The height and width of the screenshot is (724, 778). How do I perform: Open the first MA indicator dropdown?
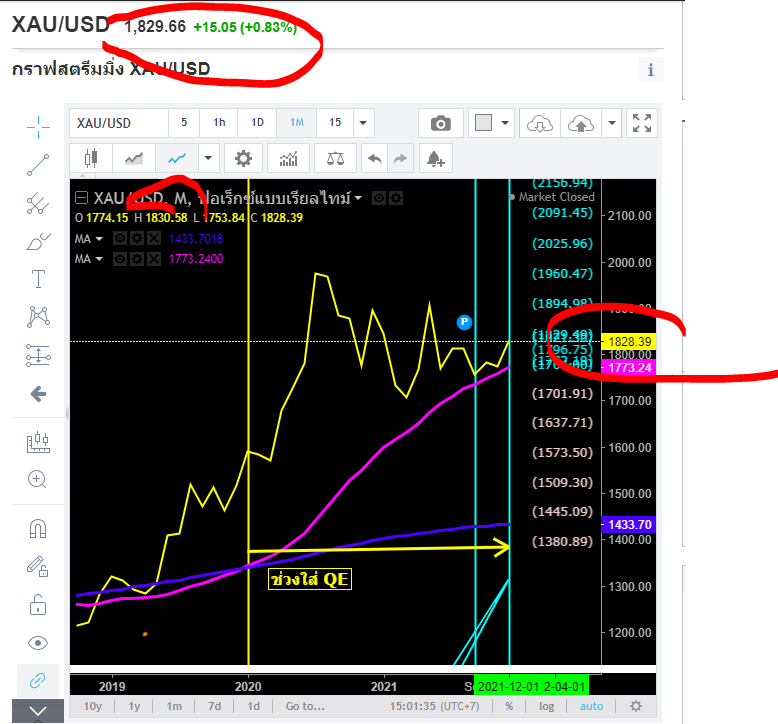coord(99,239)
